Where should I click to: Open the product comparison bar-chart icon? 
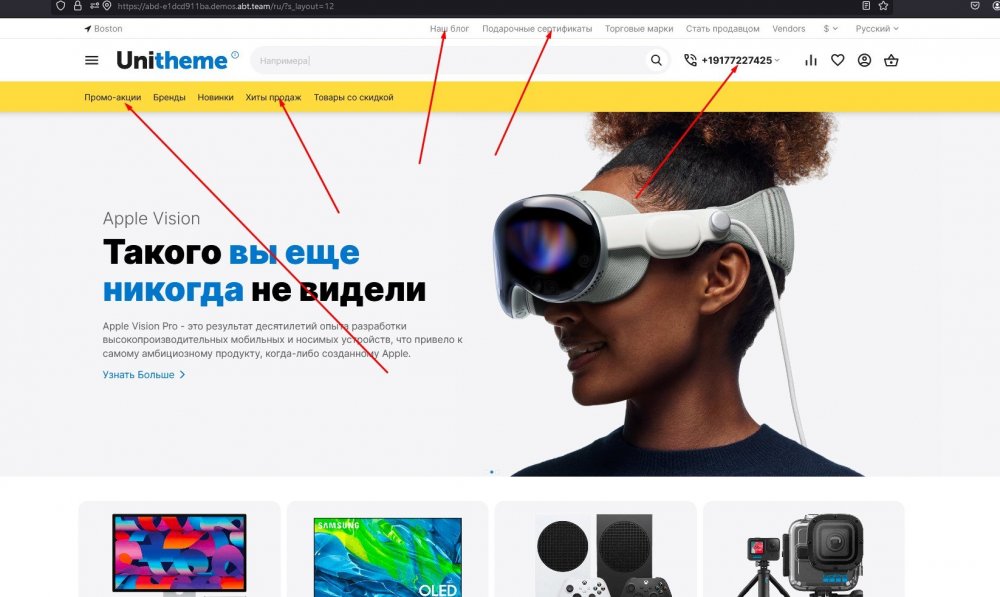click(x=811, y=60)
